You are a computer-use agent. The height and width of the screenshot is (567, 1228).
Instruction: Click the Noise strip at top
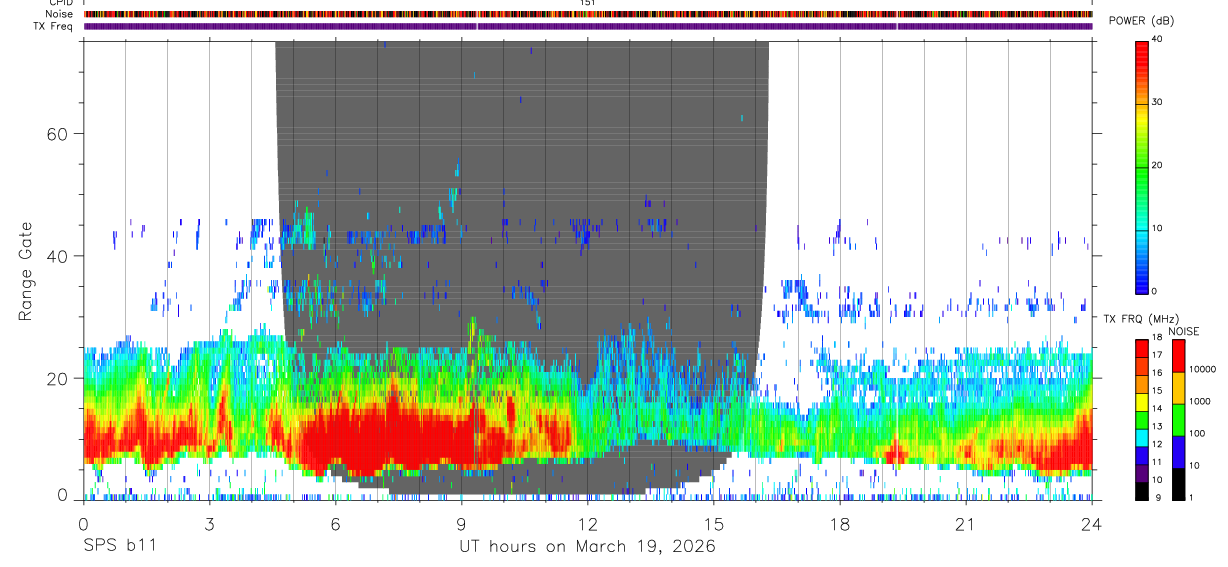[588, 15]
